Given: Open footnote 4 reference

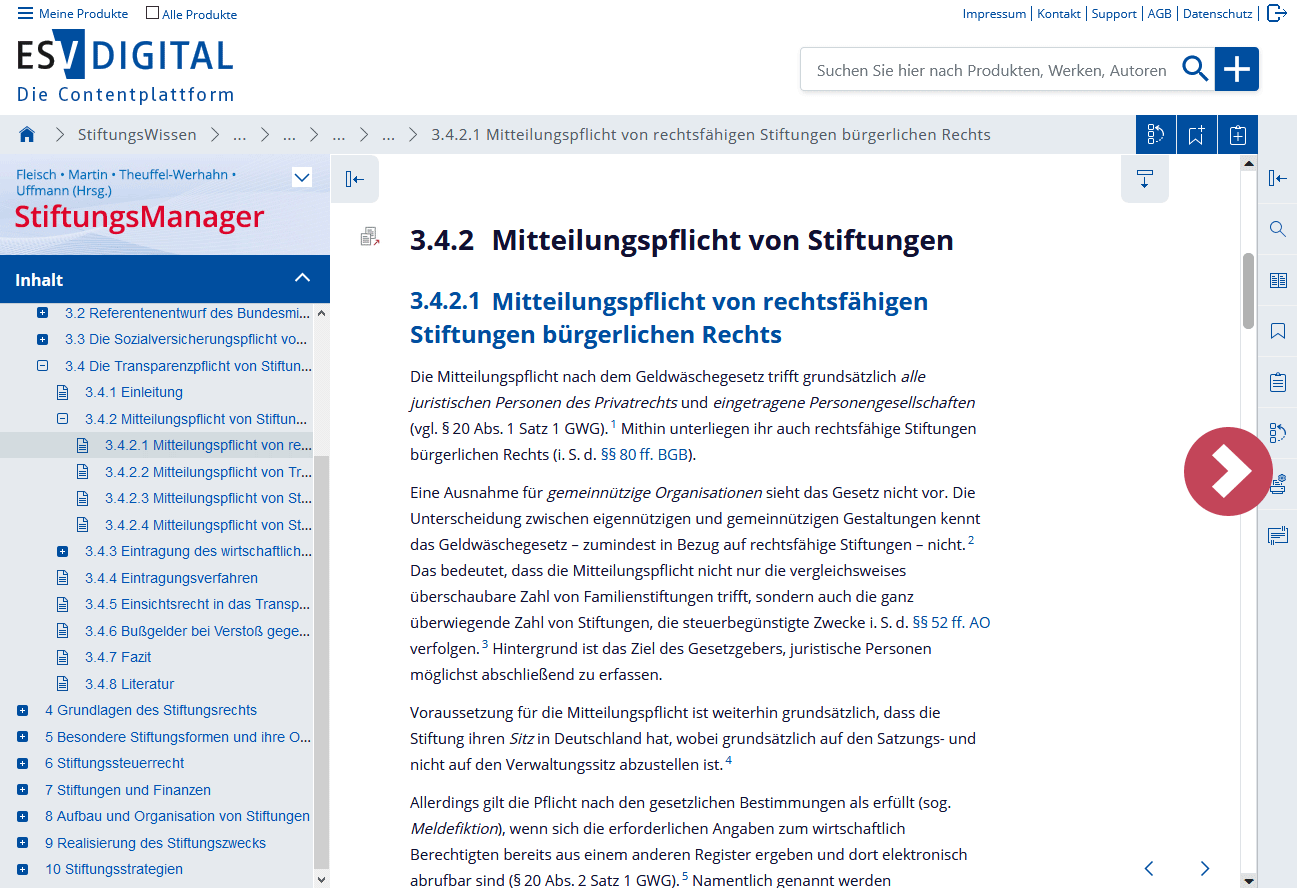Looking at the screenshot, I should (x=728, y=760).
